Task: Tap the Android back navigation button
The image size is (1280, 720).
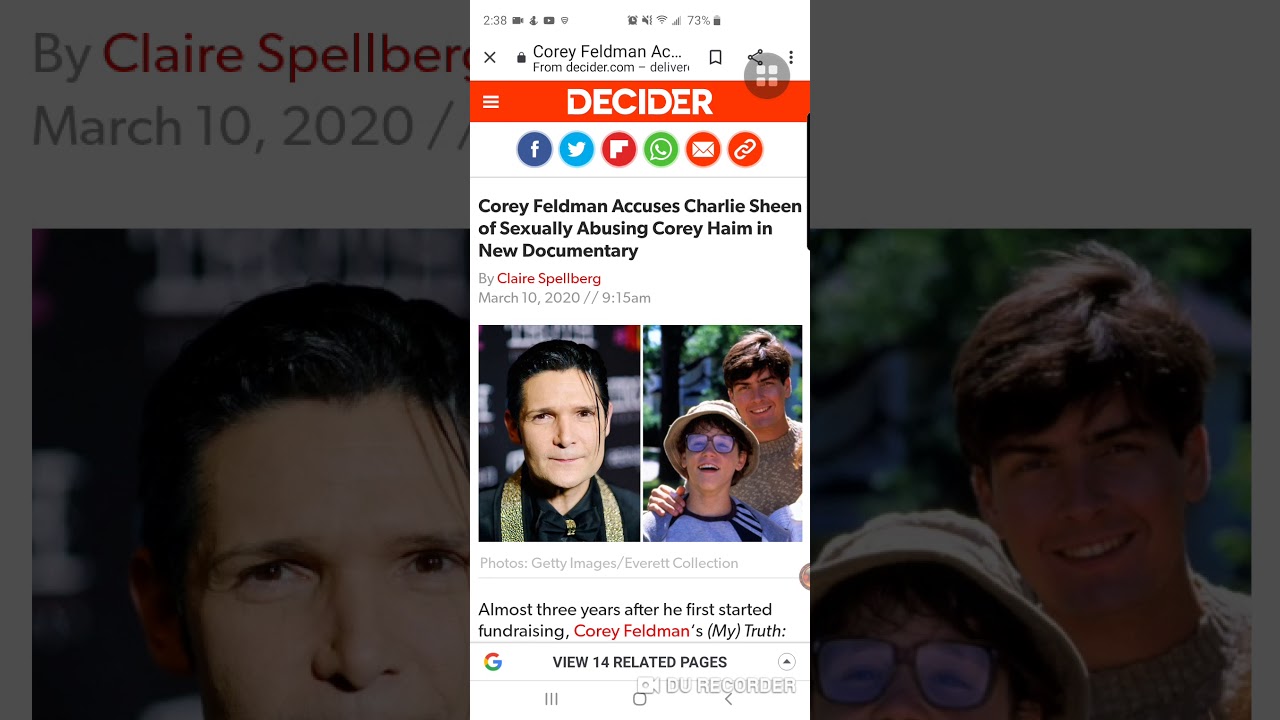Action: coord(728,699)
